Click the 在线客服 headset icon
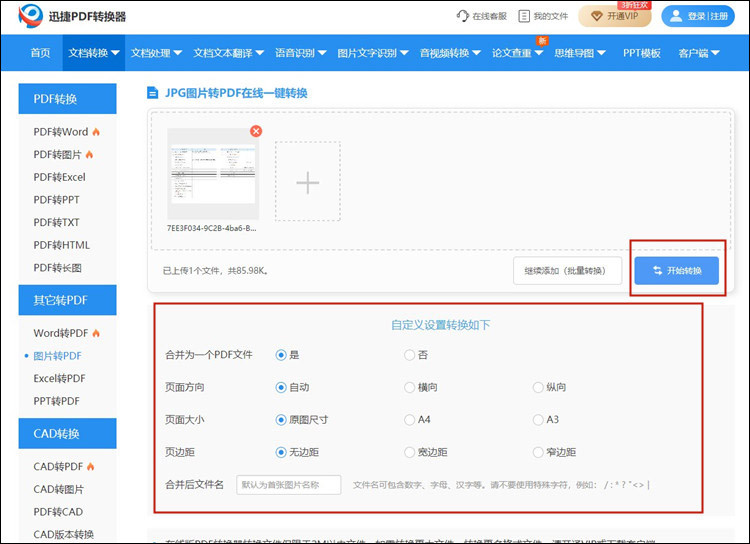750x544 pixels. pos(462,17)
